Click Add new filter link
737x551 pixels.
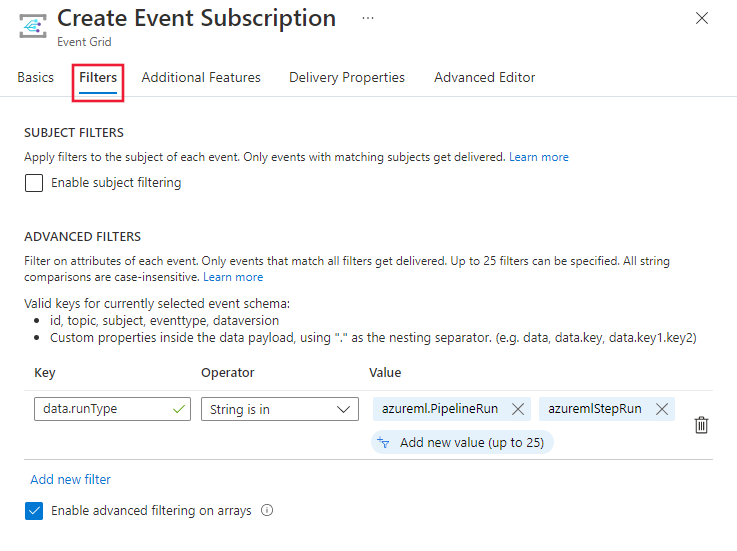(x=70, y=479)
